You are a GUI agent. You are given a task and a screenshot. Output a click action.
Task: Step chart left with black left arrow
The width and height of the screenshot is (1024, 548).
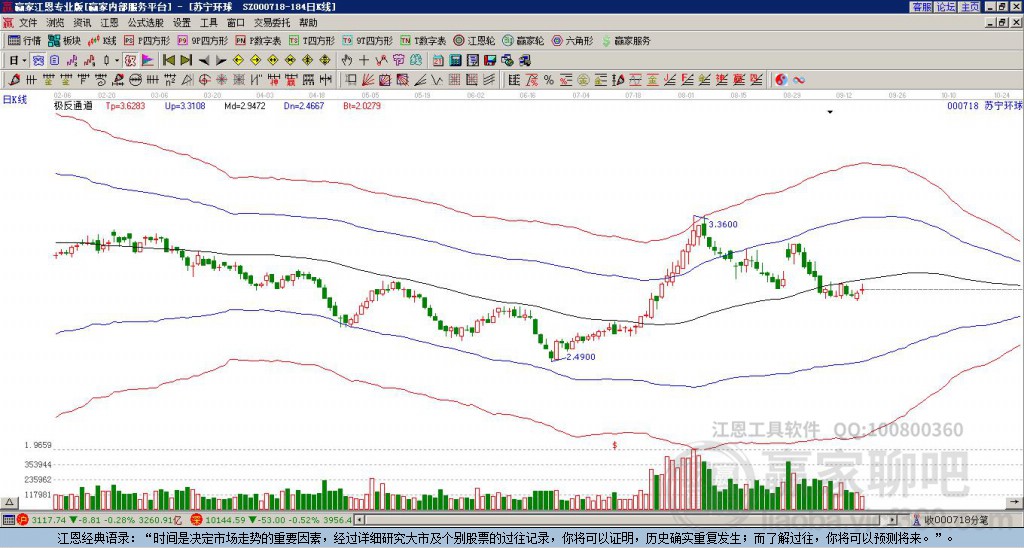203,60
